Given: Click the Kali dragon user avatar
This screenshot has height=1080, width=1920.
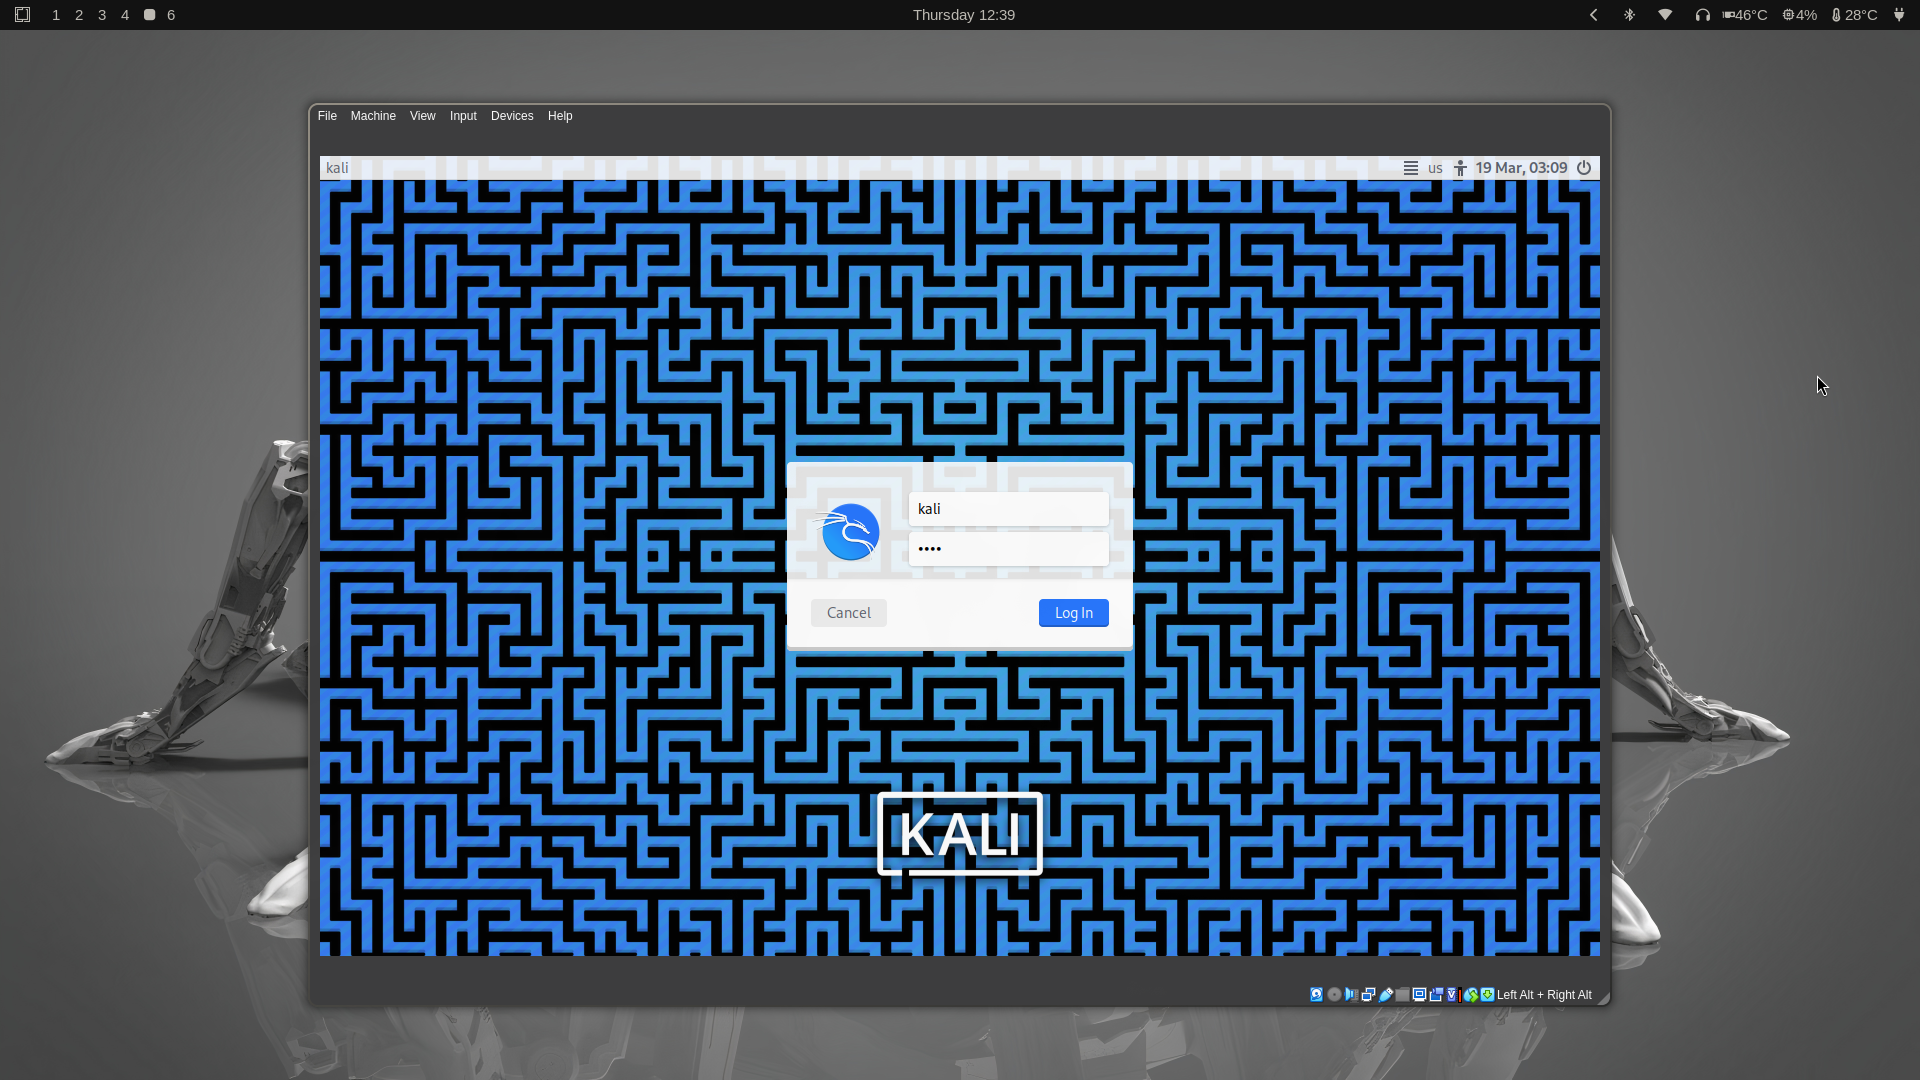Looking at the screenshot, I should [848, 532].
